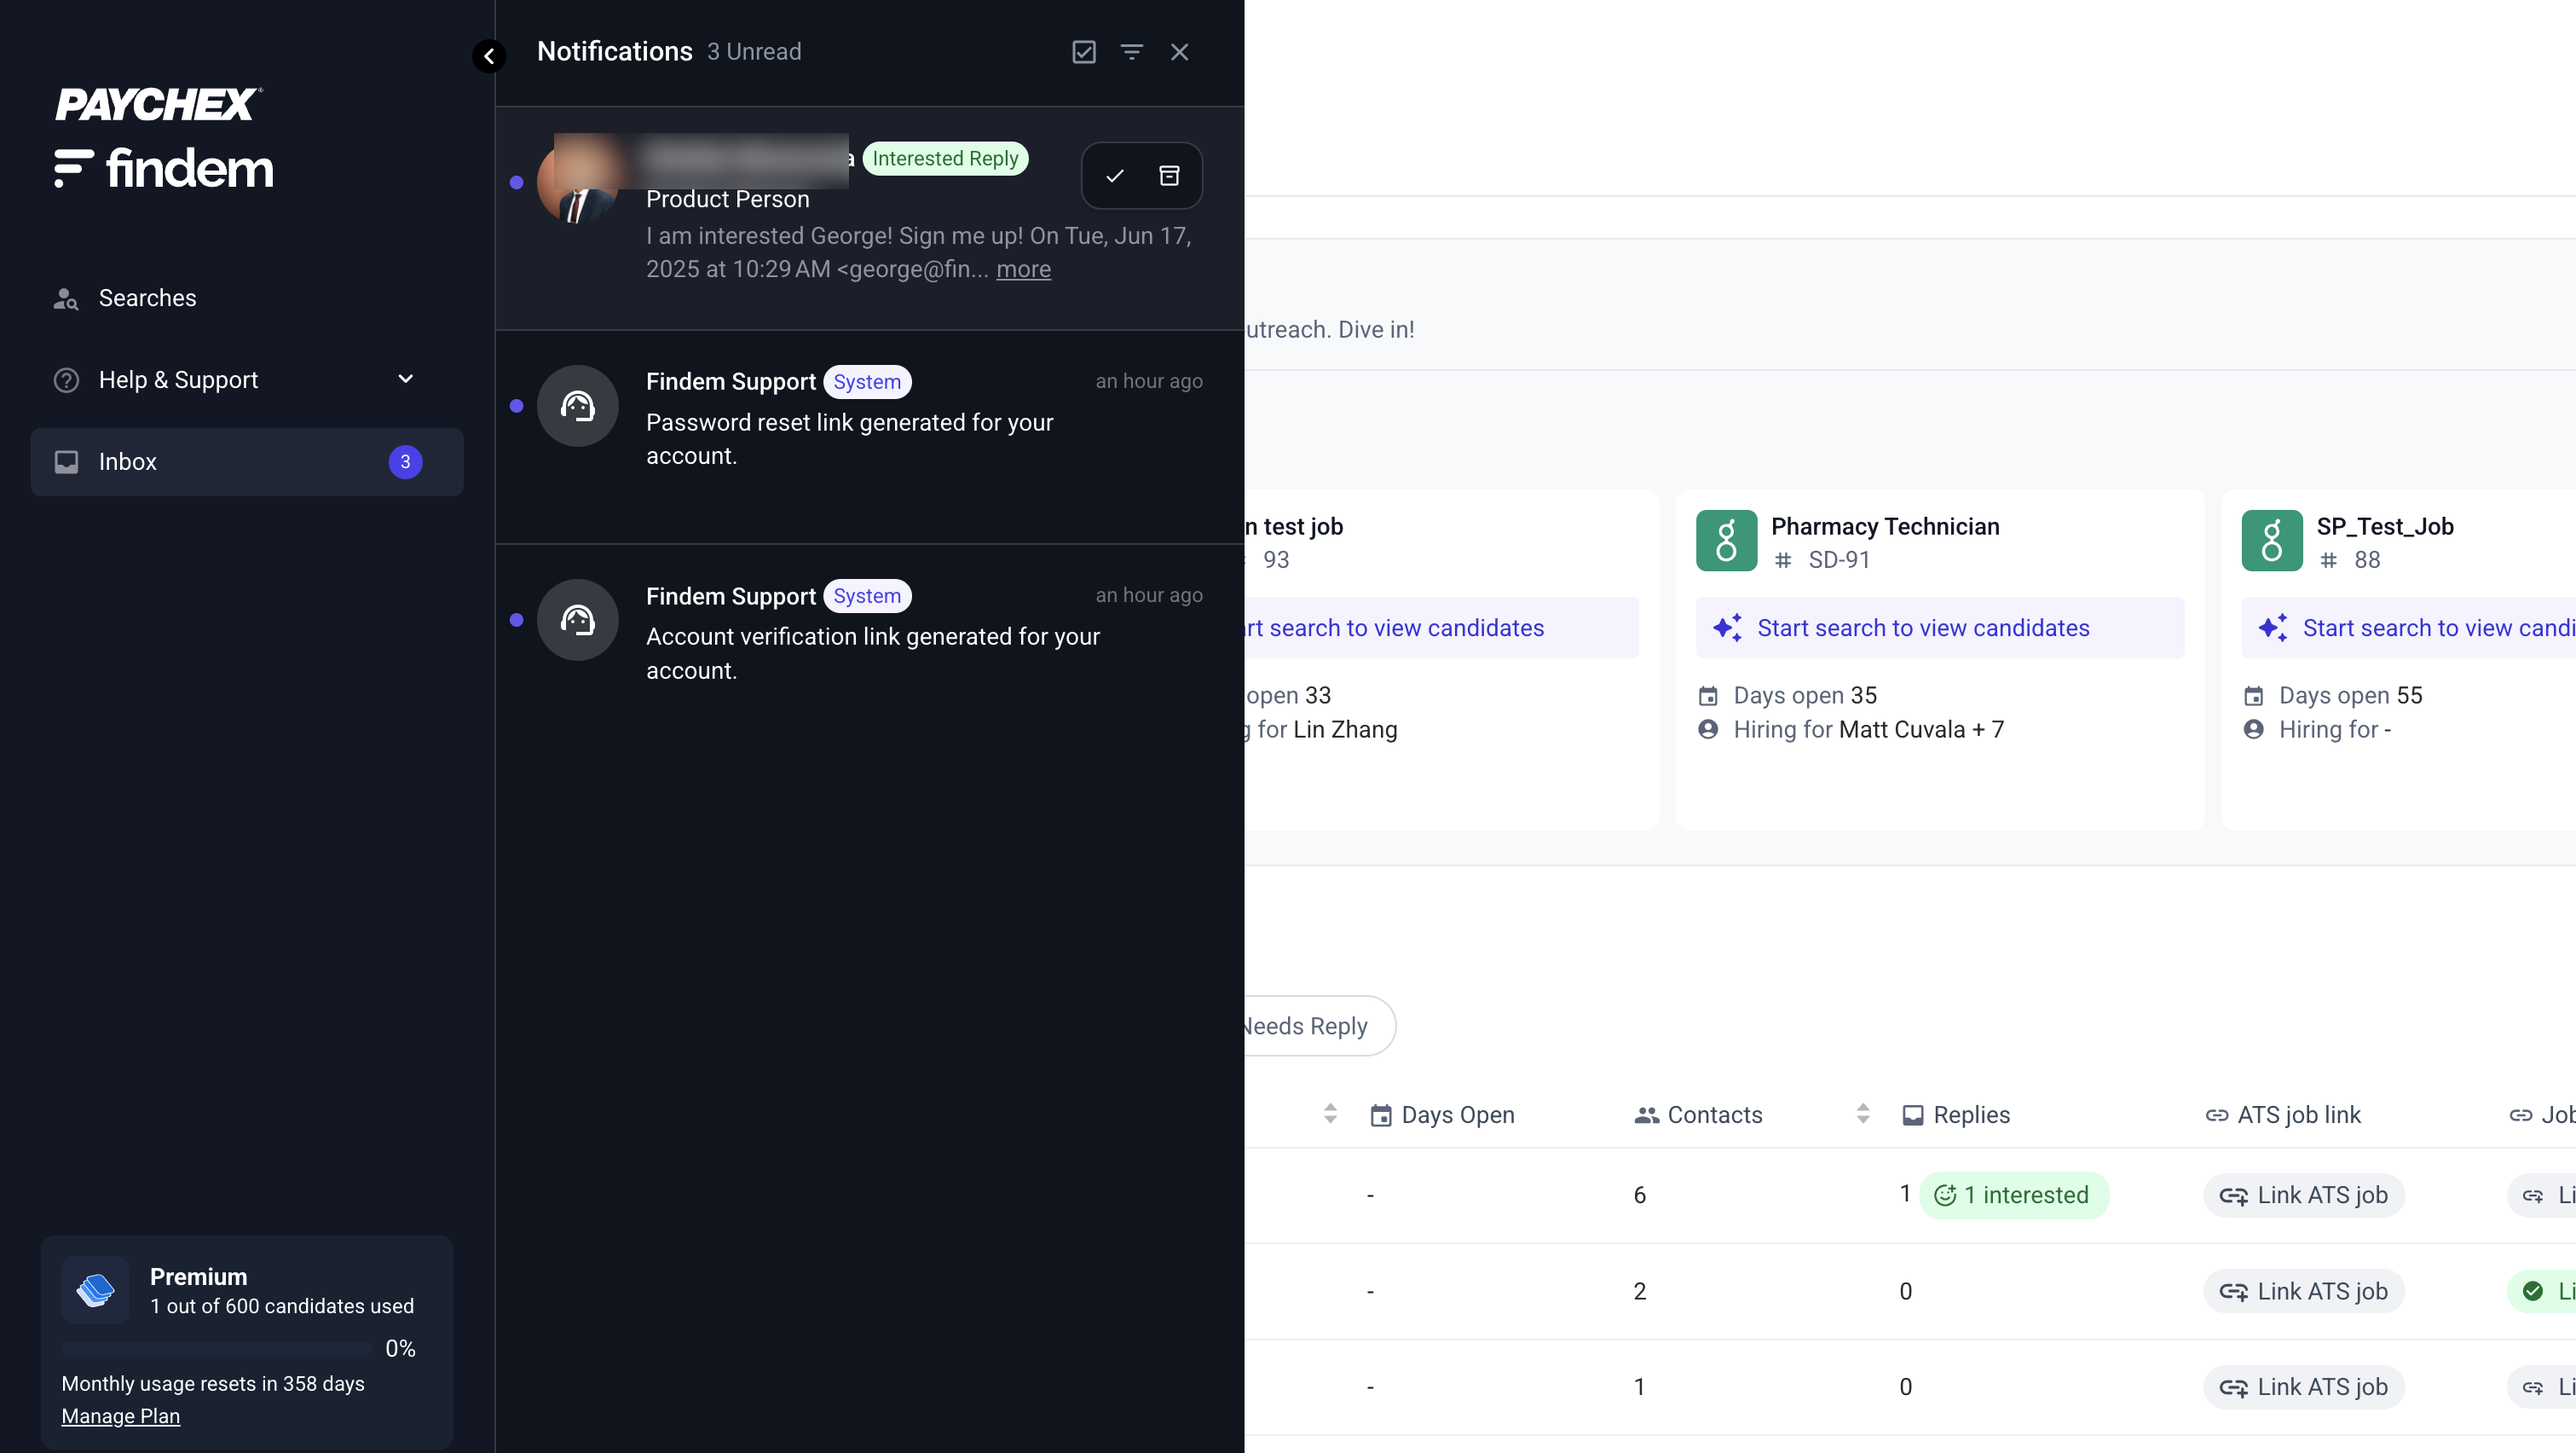Open the Inbox from the sidebar

[127, 461]
